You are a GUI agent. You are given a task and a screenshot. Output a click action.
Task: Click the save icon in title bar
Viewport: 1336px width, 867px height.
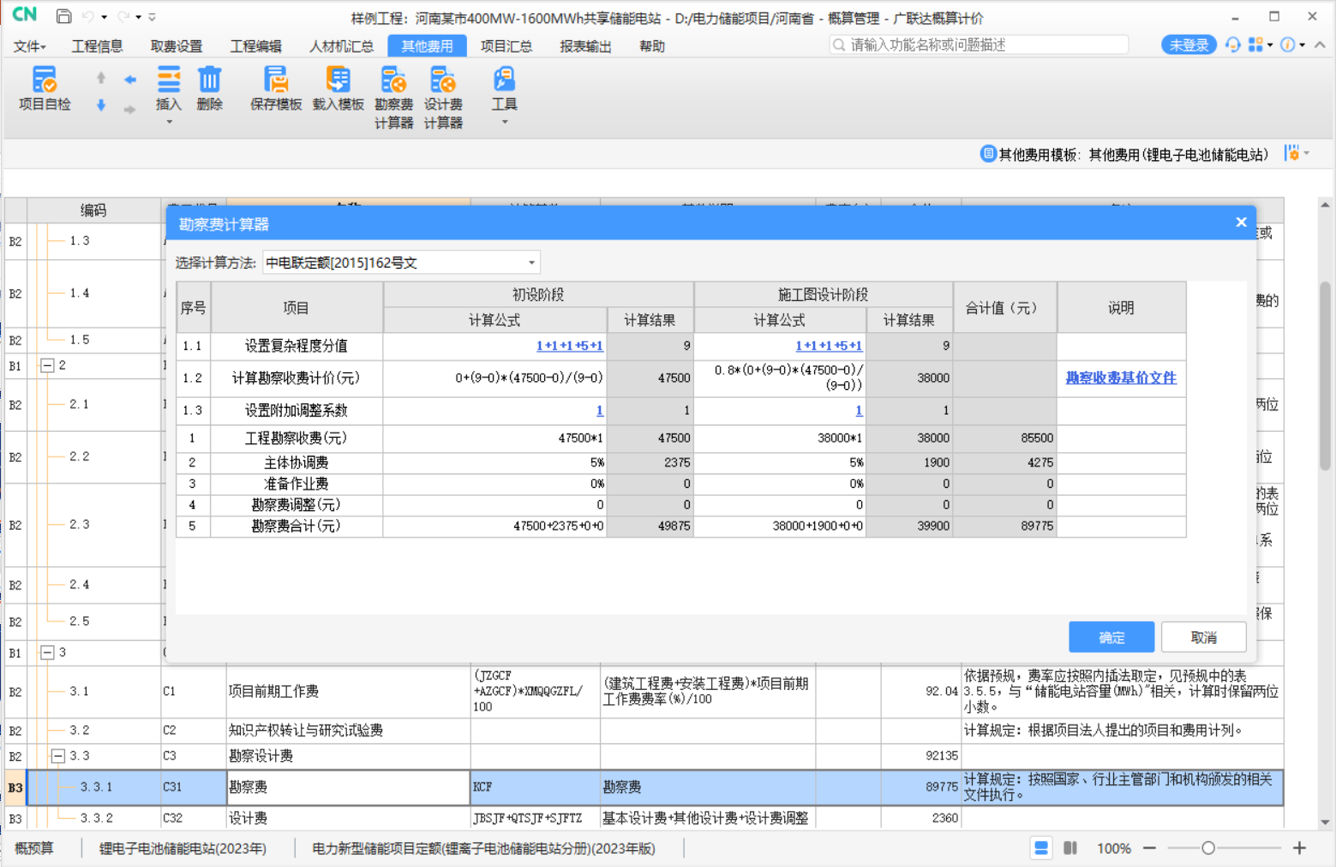[63, 16]
